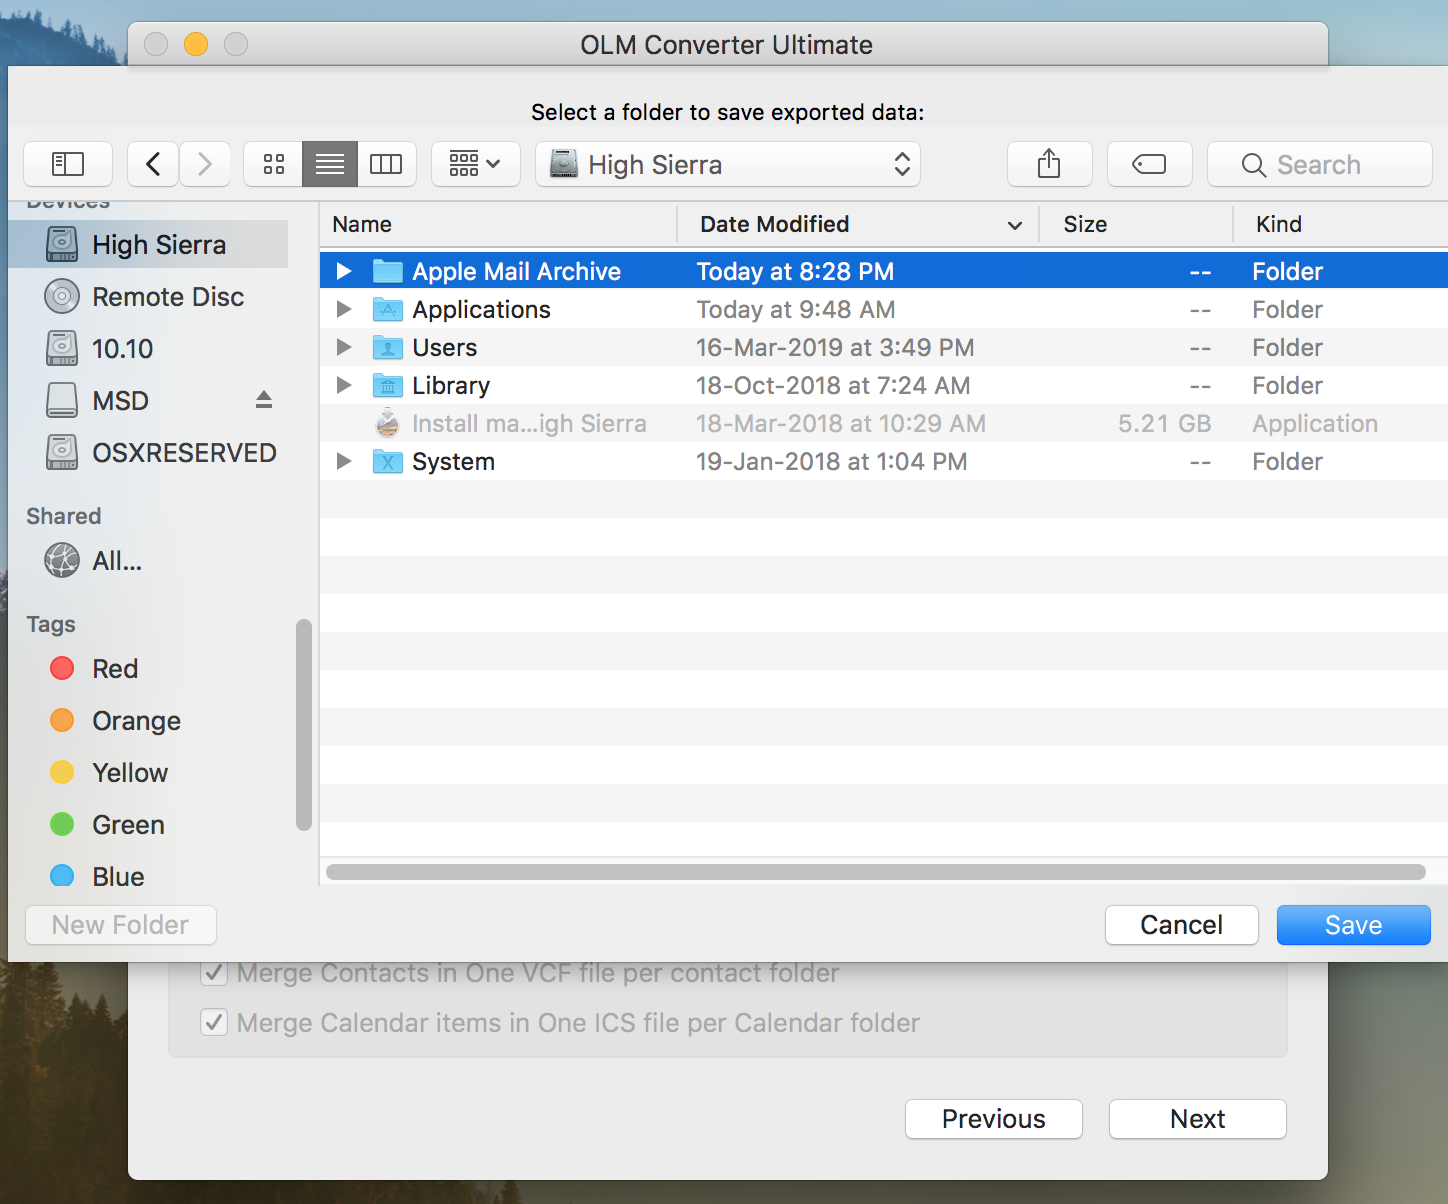Minimize the OLM Converter Ultimate window
This screenshot has width=1448, height=1204.
click(x=196, y=44)
